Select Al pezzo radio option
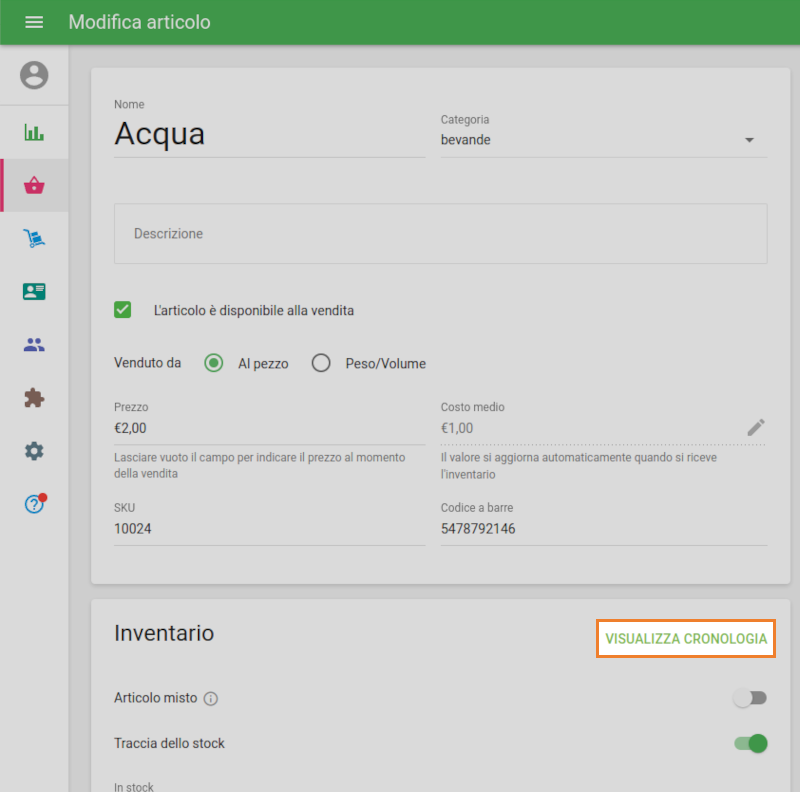The height and width of the screenshot is (792, 800). 213,363
